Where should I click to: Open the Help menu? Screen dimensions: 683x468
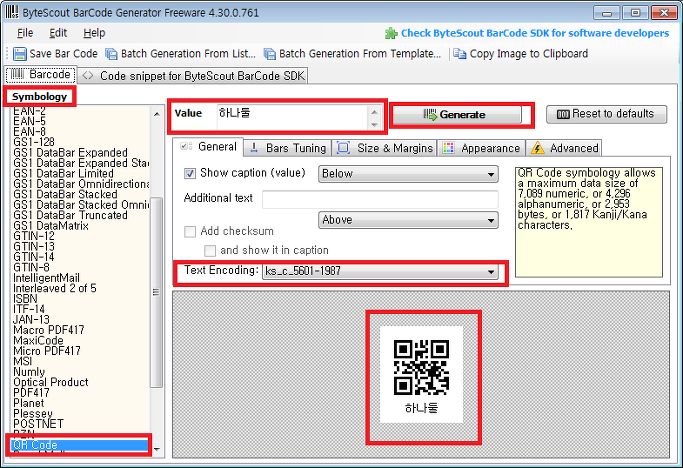tap(94, 33)
